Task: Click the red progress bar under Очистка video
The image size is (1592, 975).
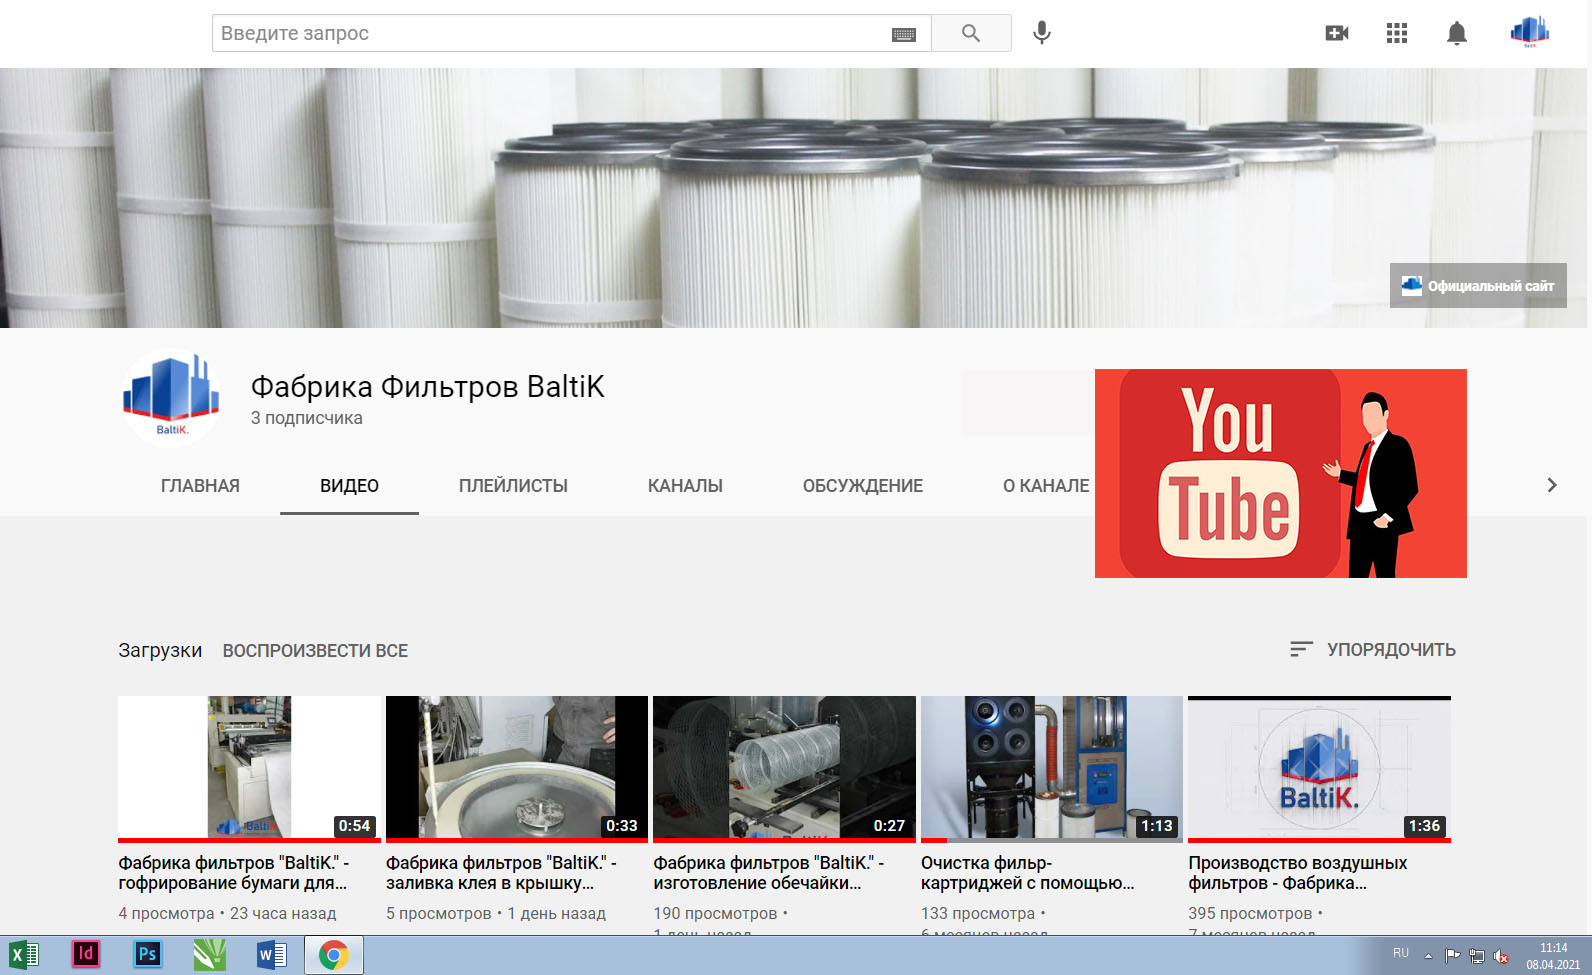Action: (x=934, y=840)
